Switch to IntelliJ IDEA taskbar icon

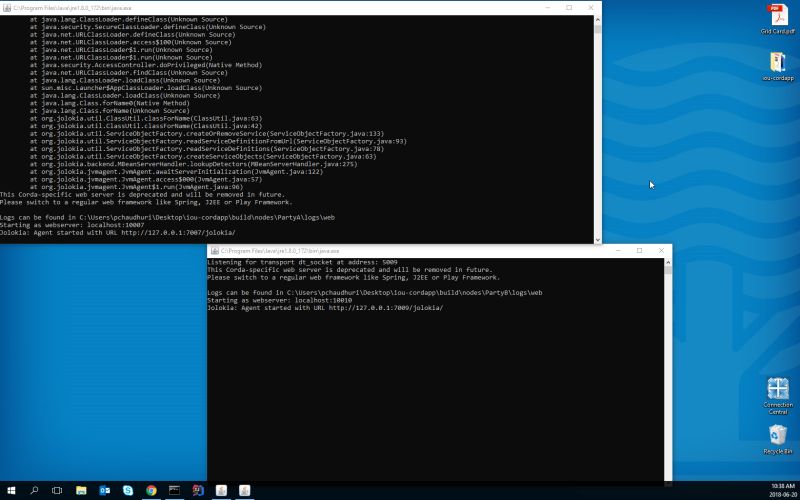pyautogui.click(x=198, y=491)
